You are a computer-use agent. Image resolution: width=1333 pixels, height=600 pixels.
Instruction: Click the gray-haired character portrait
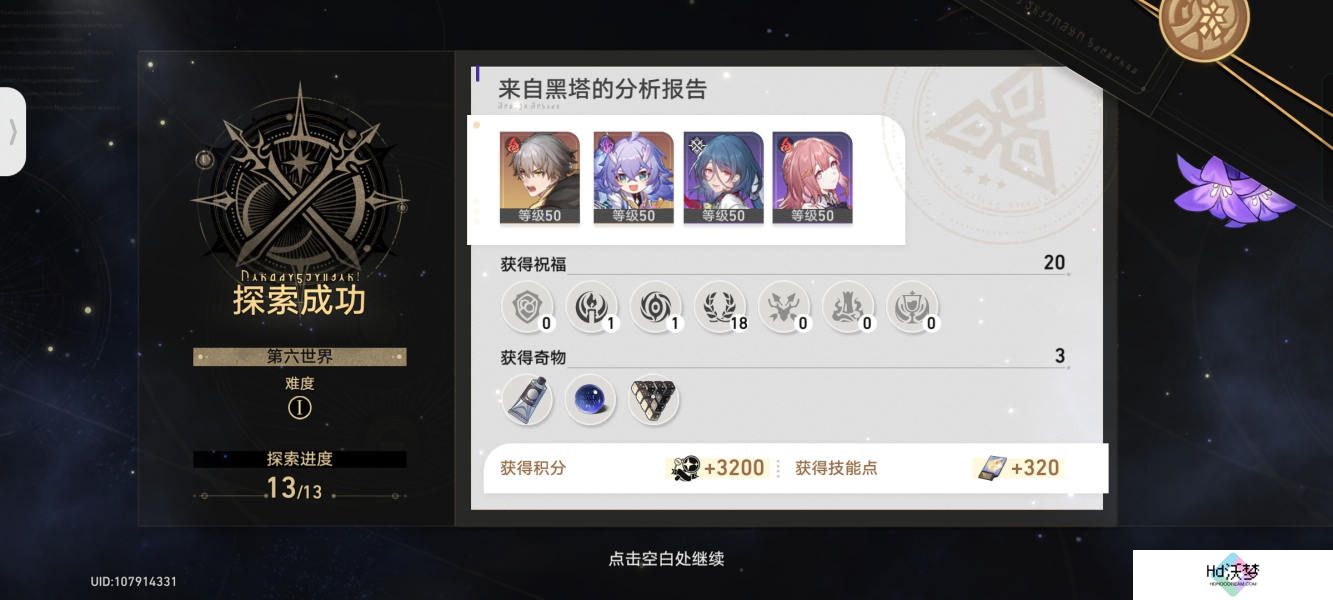(539, 178)
